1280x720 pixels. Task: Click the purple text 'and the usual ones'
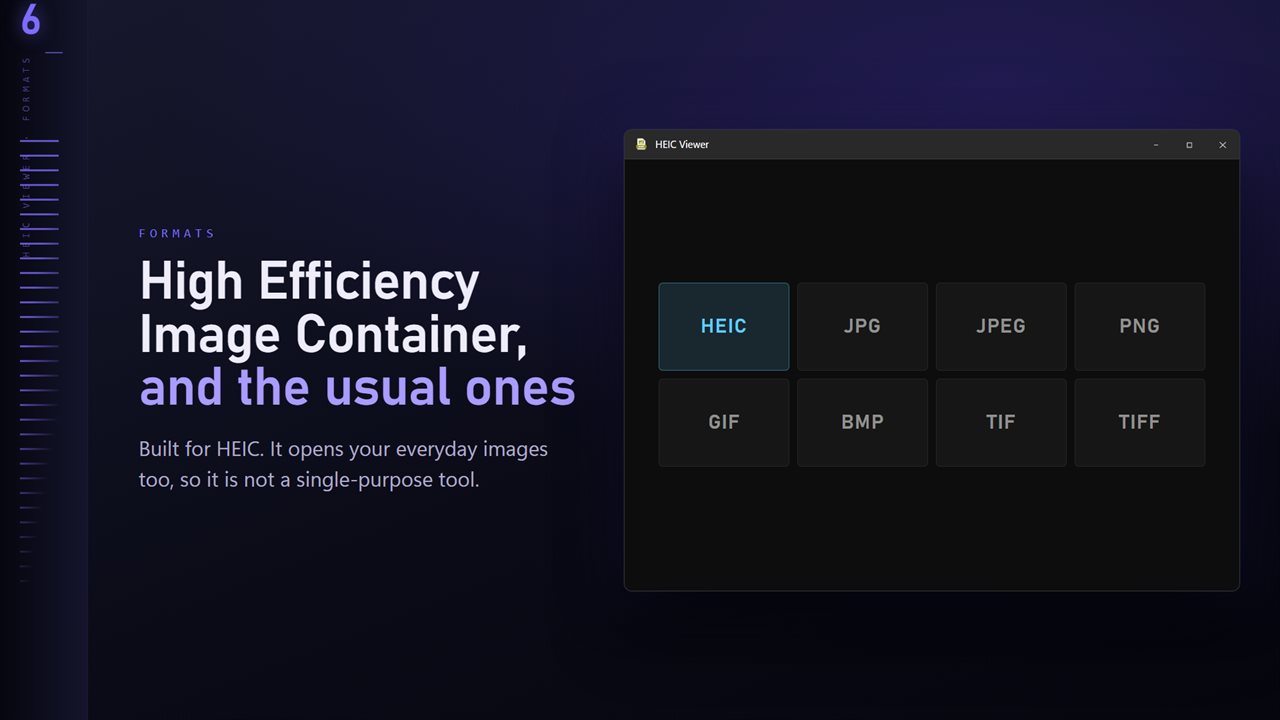pyautogui.click(x=357, y=388)
